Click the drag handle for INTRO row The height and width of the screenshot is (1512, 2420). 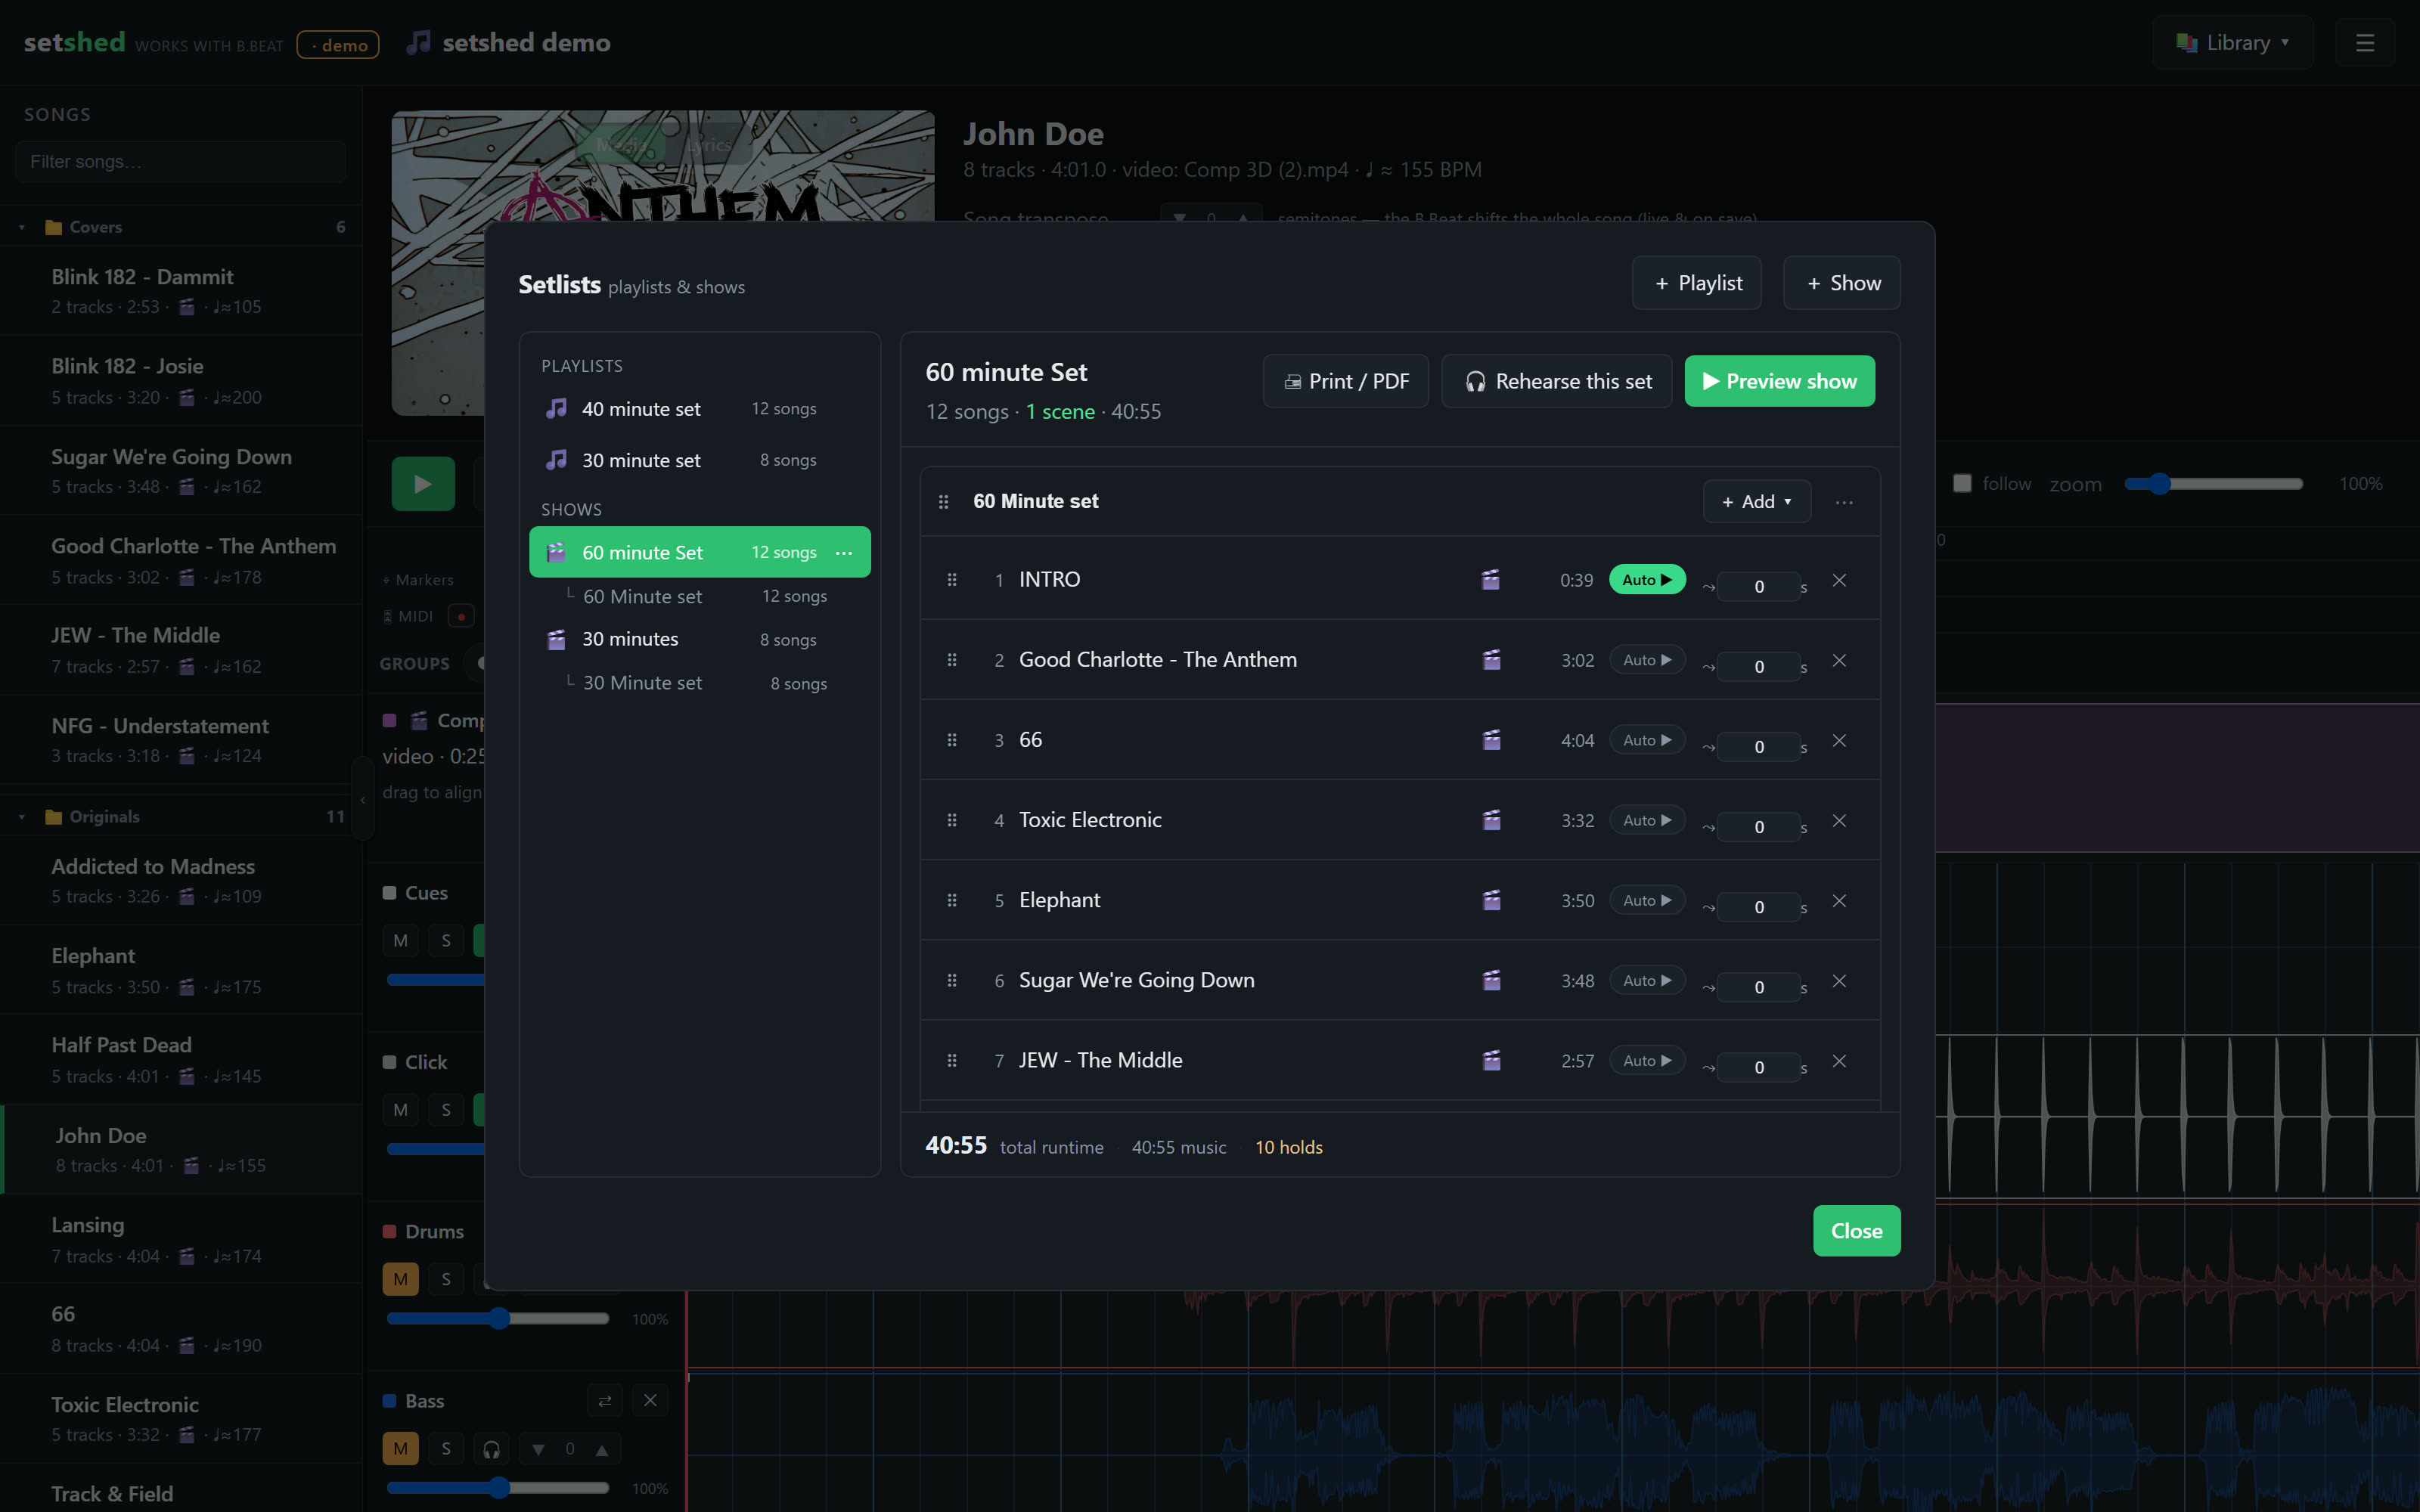pyautogui.click(x=951, y=580)
